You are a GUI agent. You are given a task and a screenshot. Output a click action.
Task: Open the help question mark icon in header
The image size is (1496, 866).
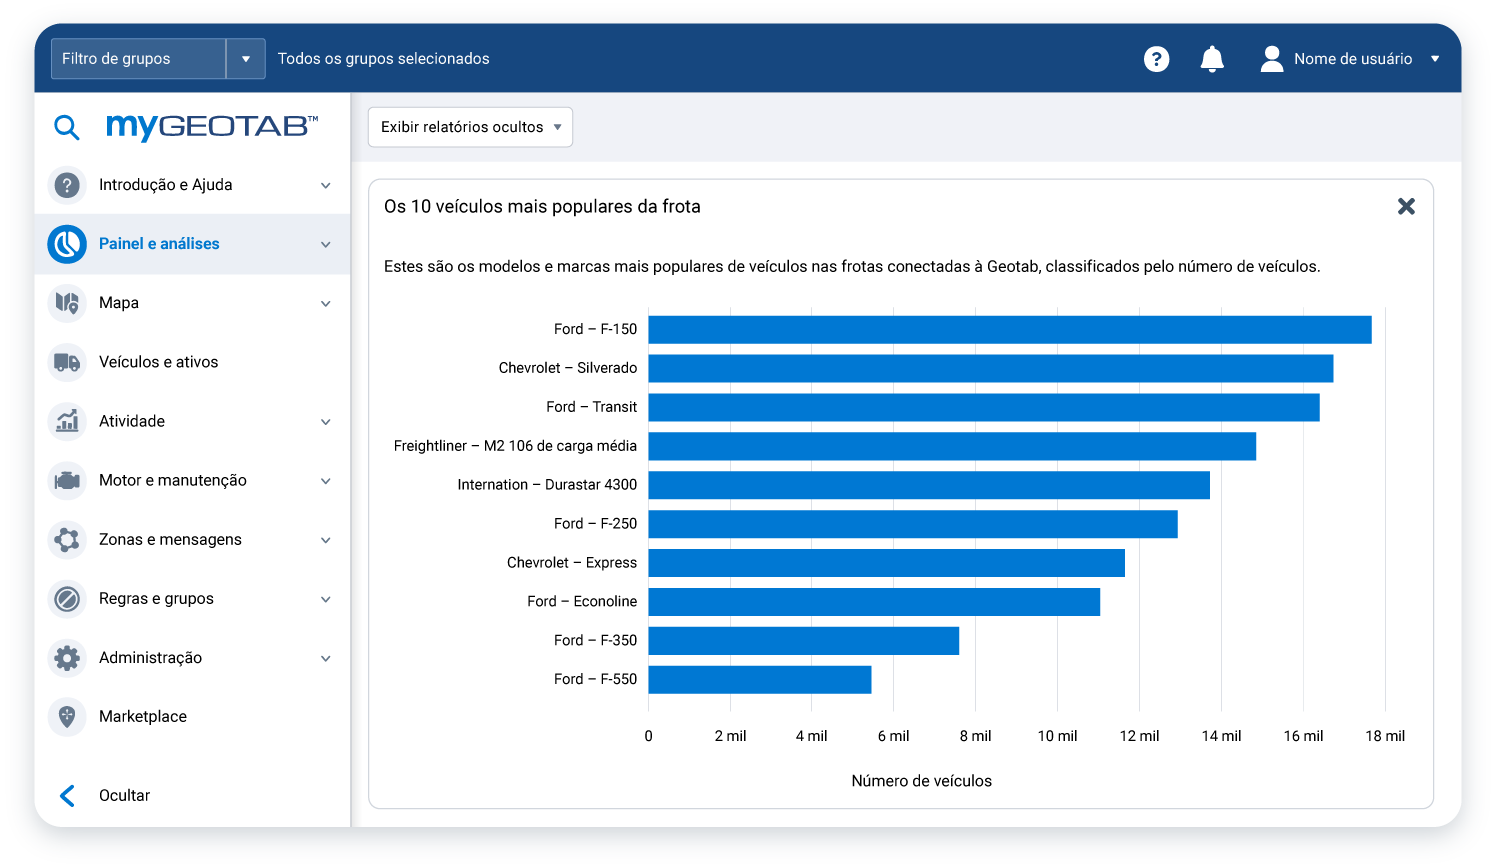pyautogui.click(x=1156, y=59)
